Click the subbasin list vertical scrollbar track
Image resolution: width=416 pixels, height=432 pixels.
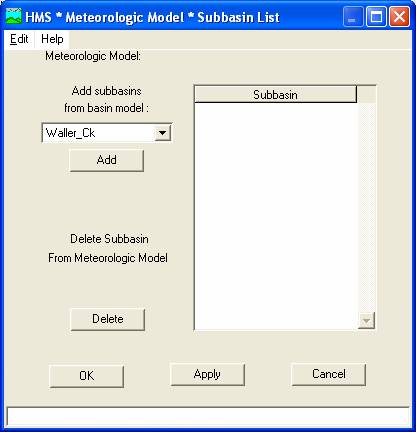[366, 207]
